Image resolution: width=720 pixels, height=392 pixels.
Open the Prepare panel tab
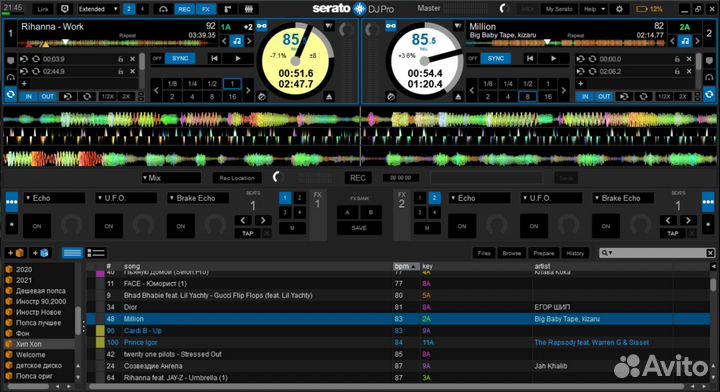544,253
